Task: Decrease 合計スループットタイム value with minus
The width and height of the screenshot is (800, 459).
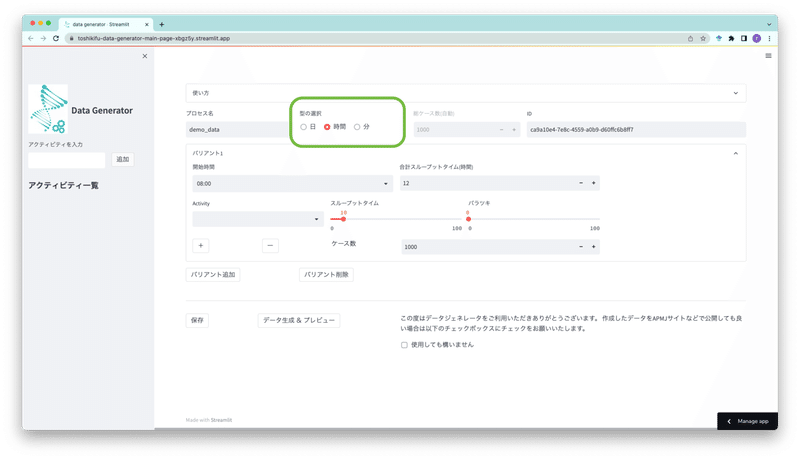Action: click(581, 183)
